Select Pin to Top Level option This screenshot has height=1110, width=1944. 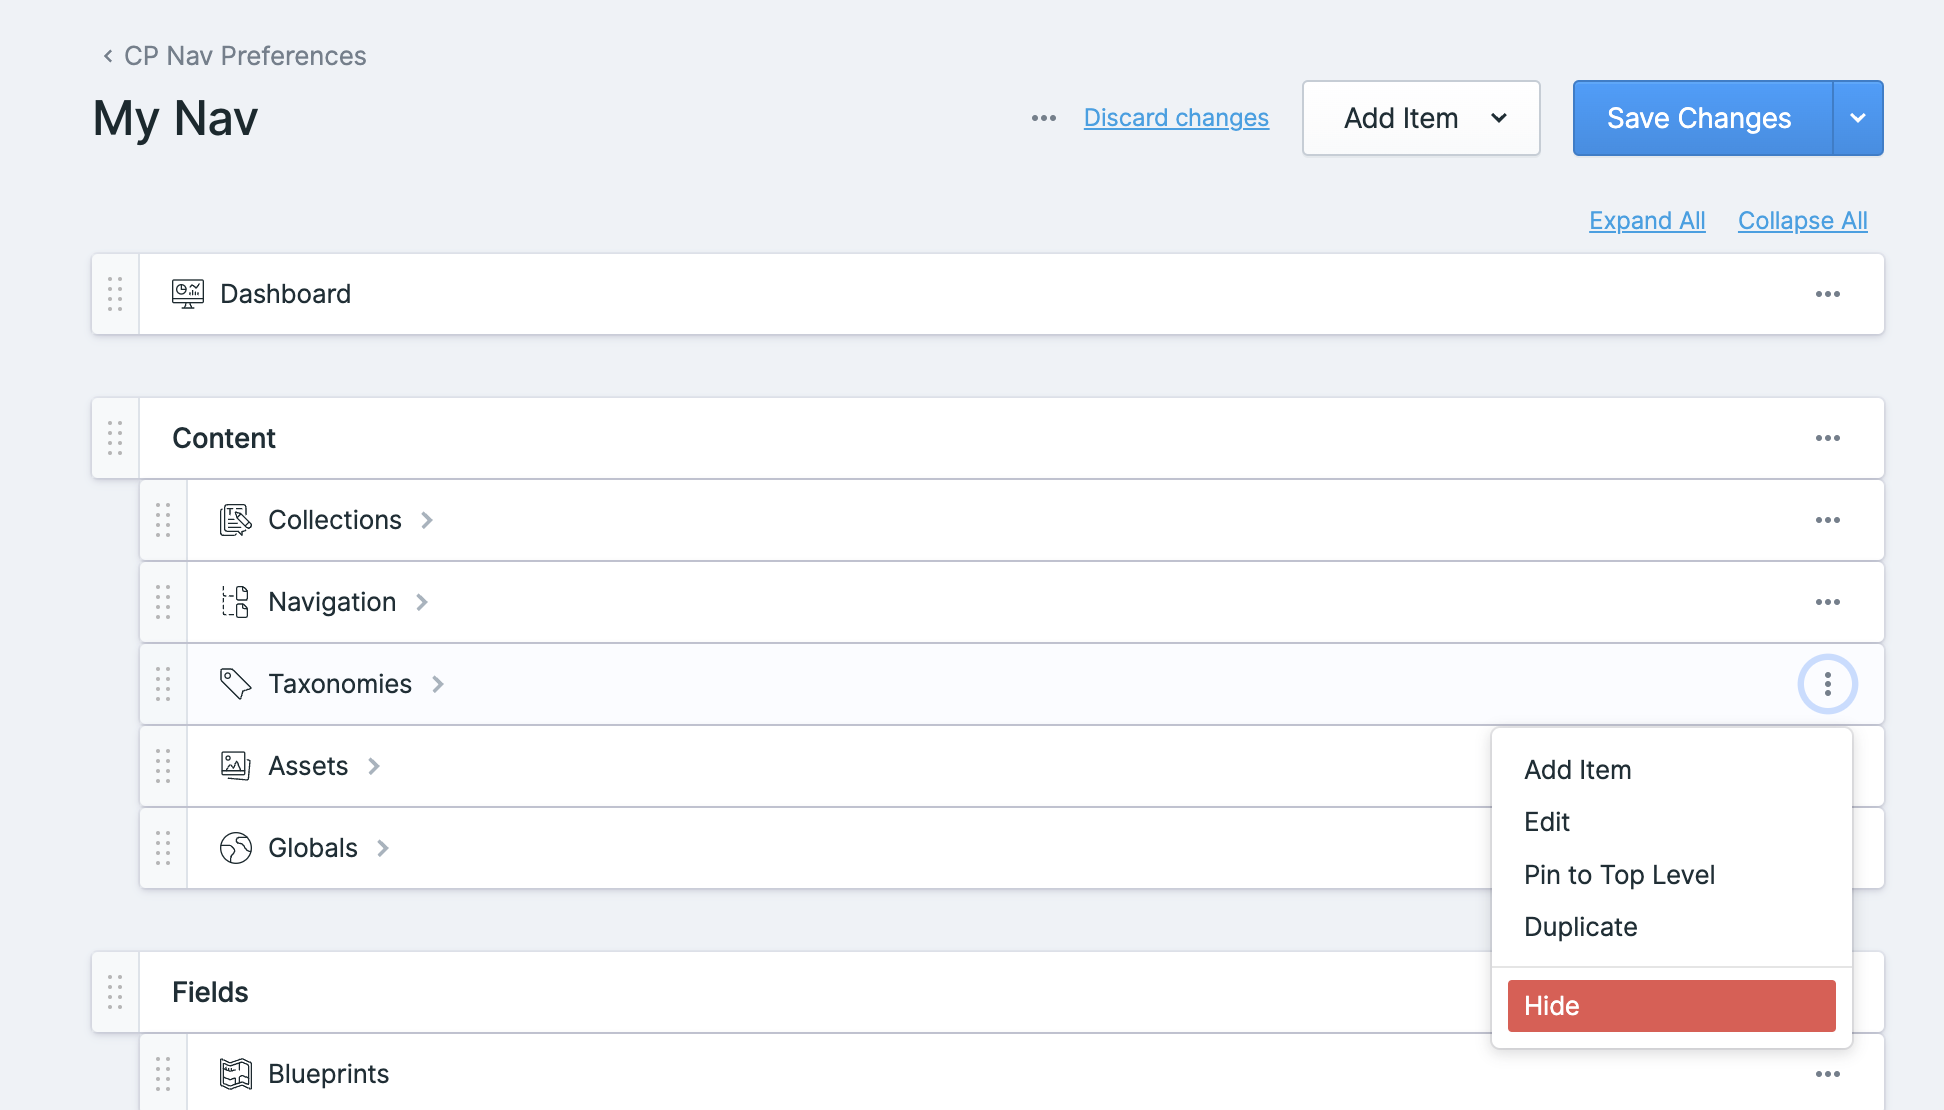point(1620,872)
